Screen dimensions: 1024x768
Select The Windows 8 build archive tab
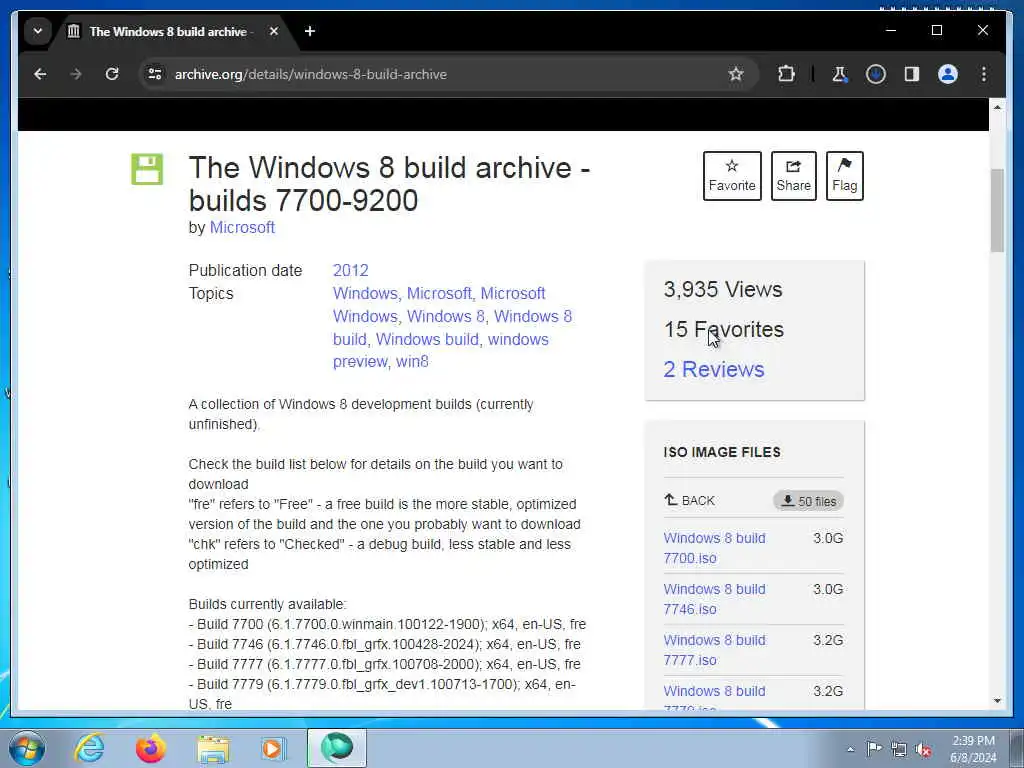170,31
